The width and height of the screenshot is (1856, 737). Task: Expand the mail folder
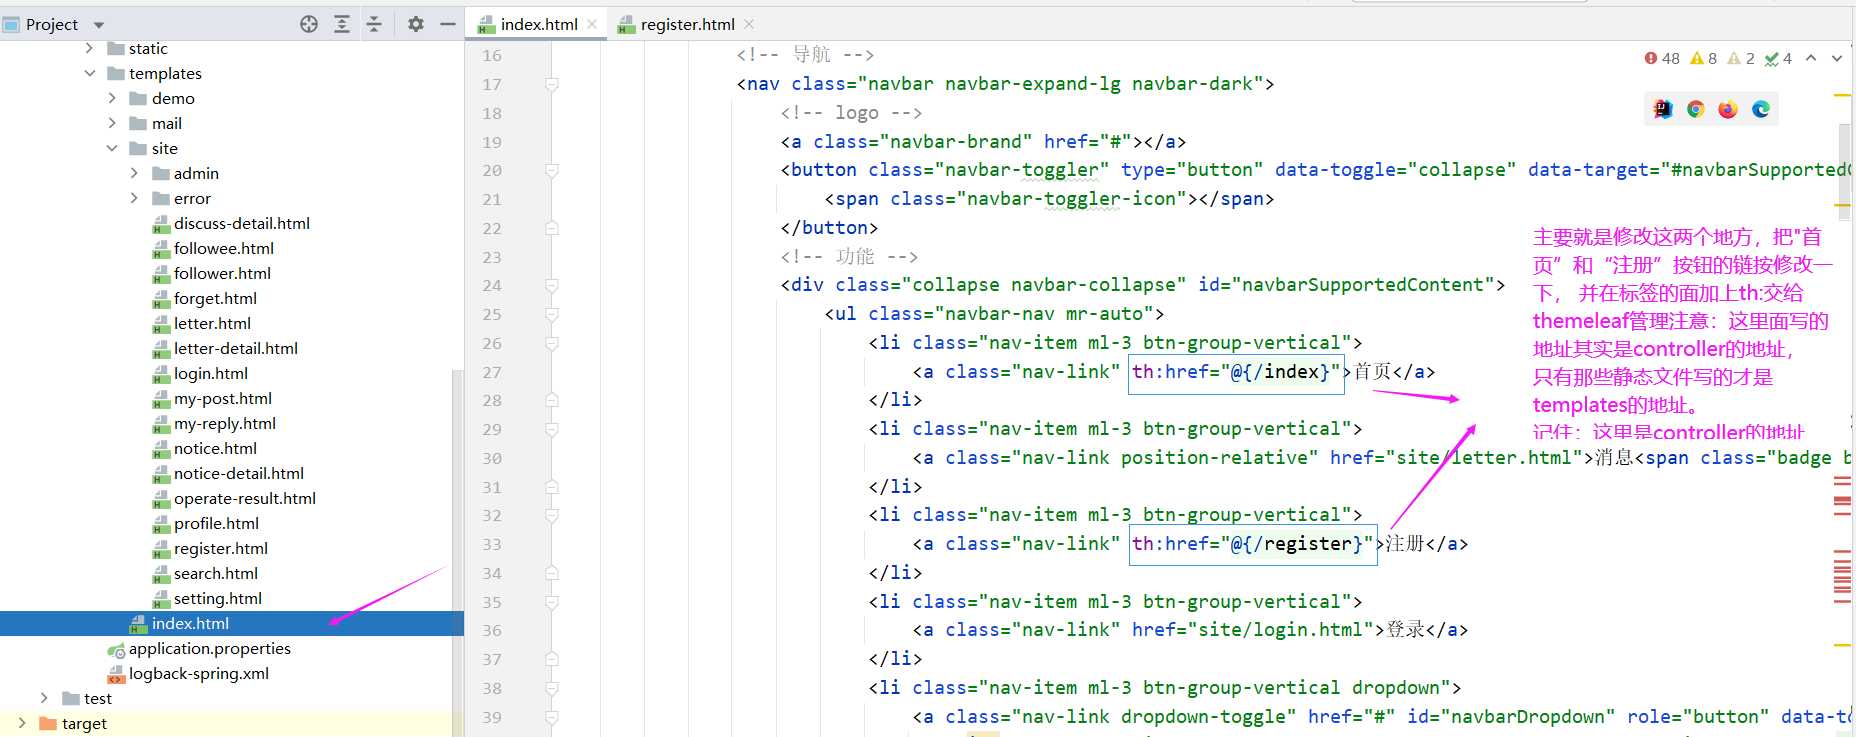(112, 123)
